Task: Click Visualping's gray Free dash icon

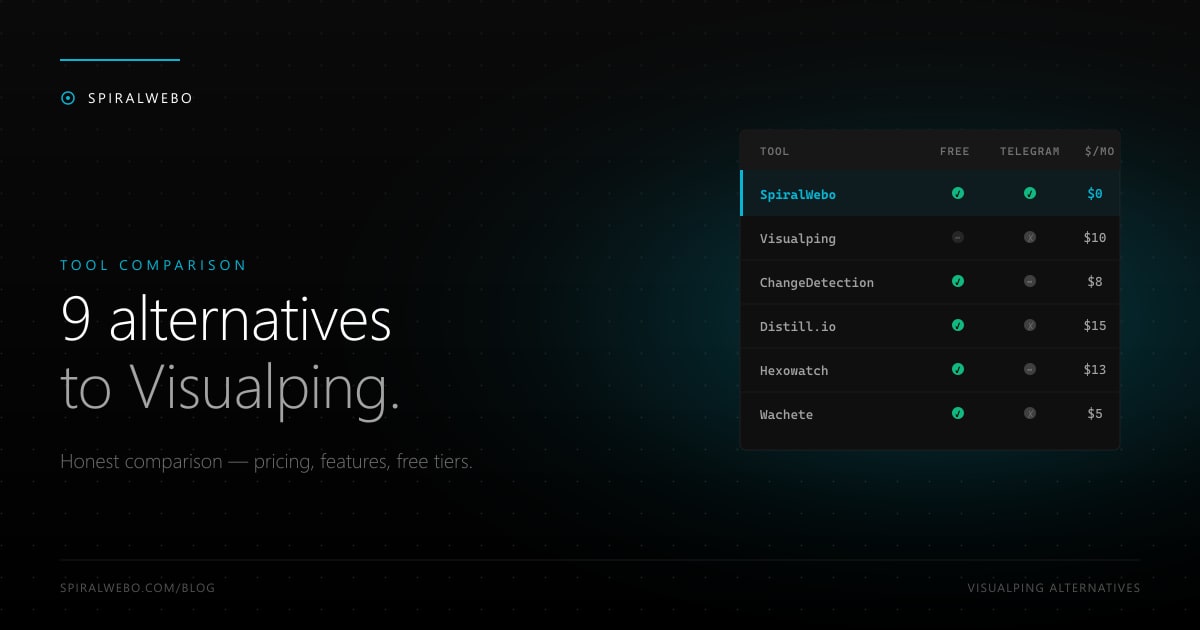Action: [958, 238]
